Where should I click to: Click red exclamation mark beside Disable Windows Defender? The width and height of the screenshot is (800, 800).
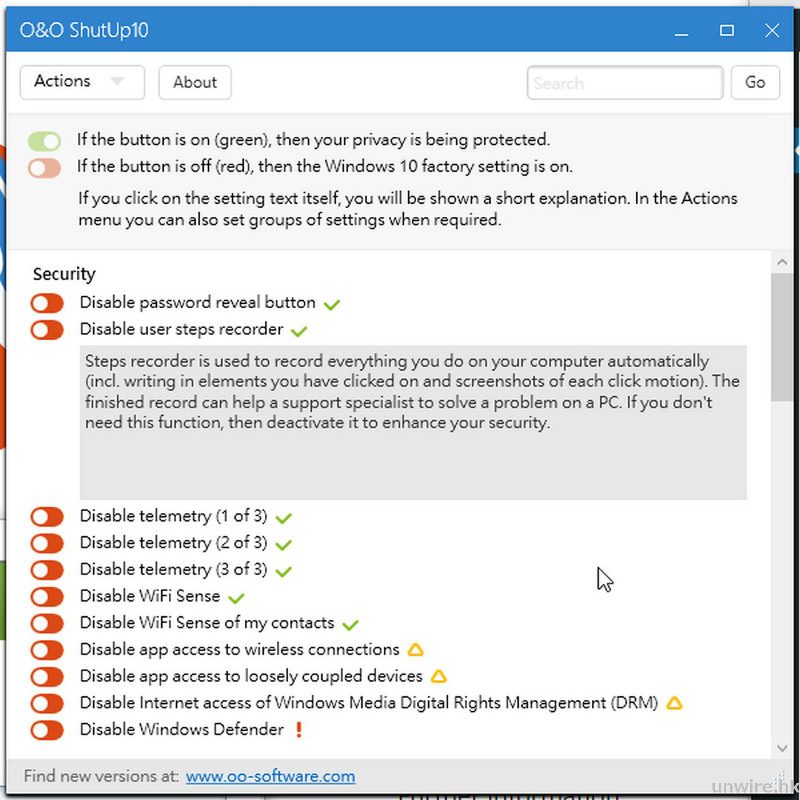coord(299,730)
